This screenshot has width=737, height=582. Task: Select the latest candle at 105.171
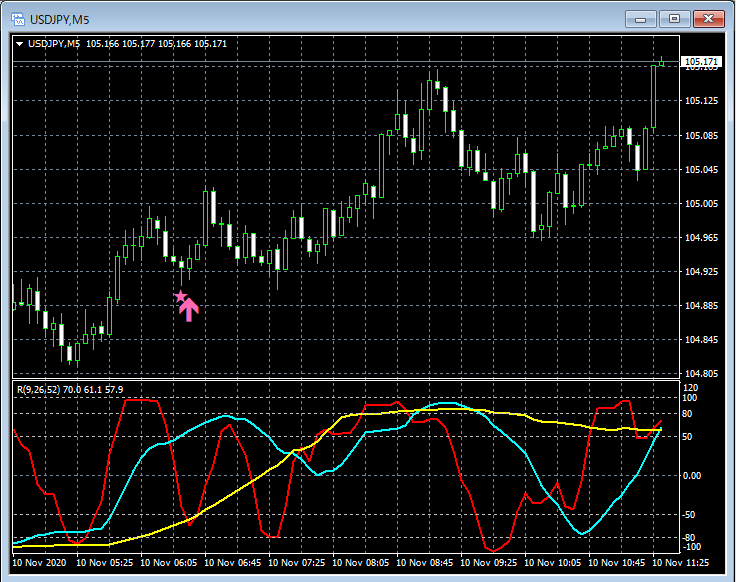click(661, 63)
